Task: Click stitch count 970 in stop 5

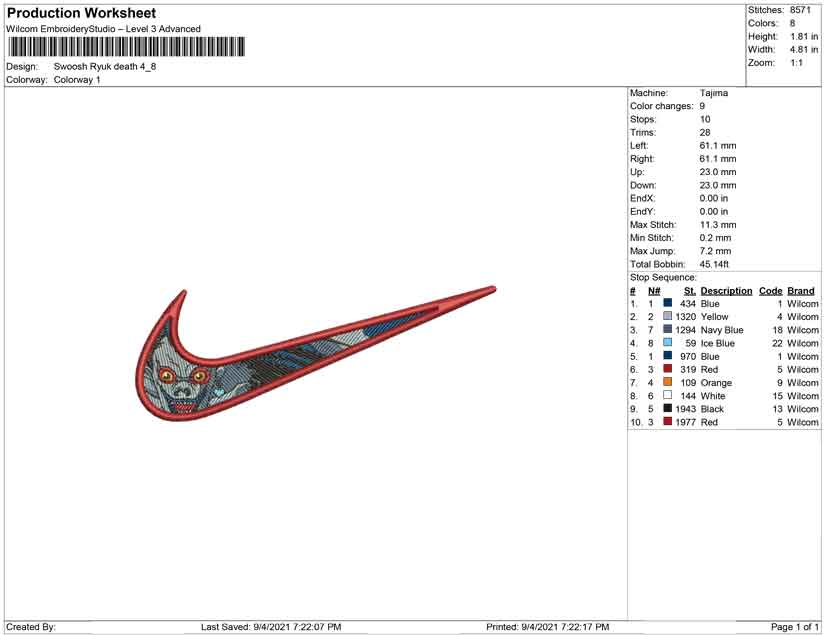Action: point(688,356)
